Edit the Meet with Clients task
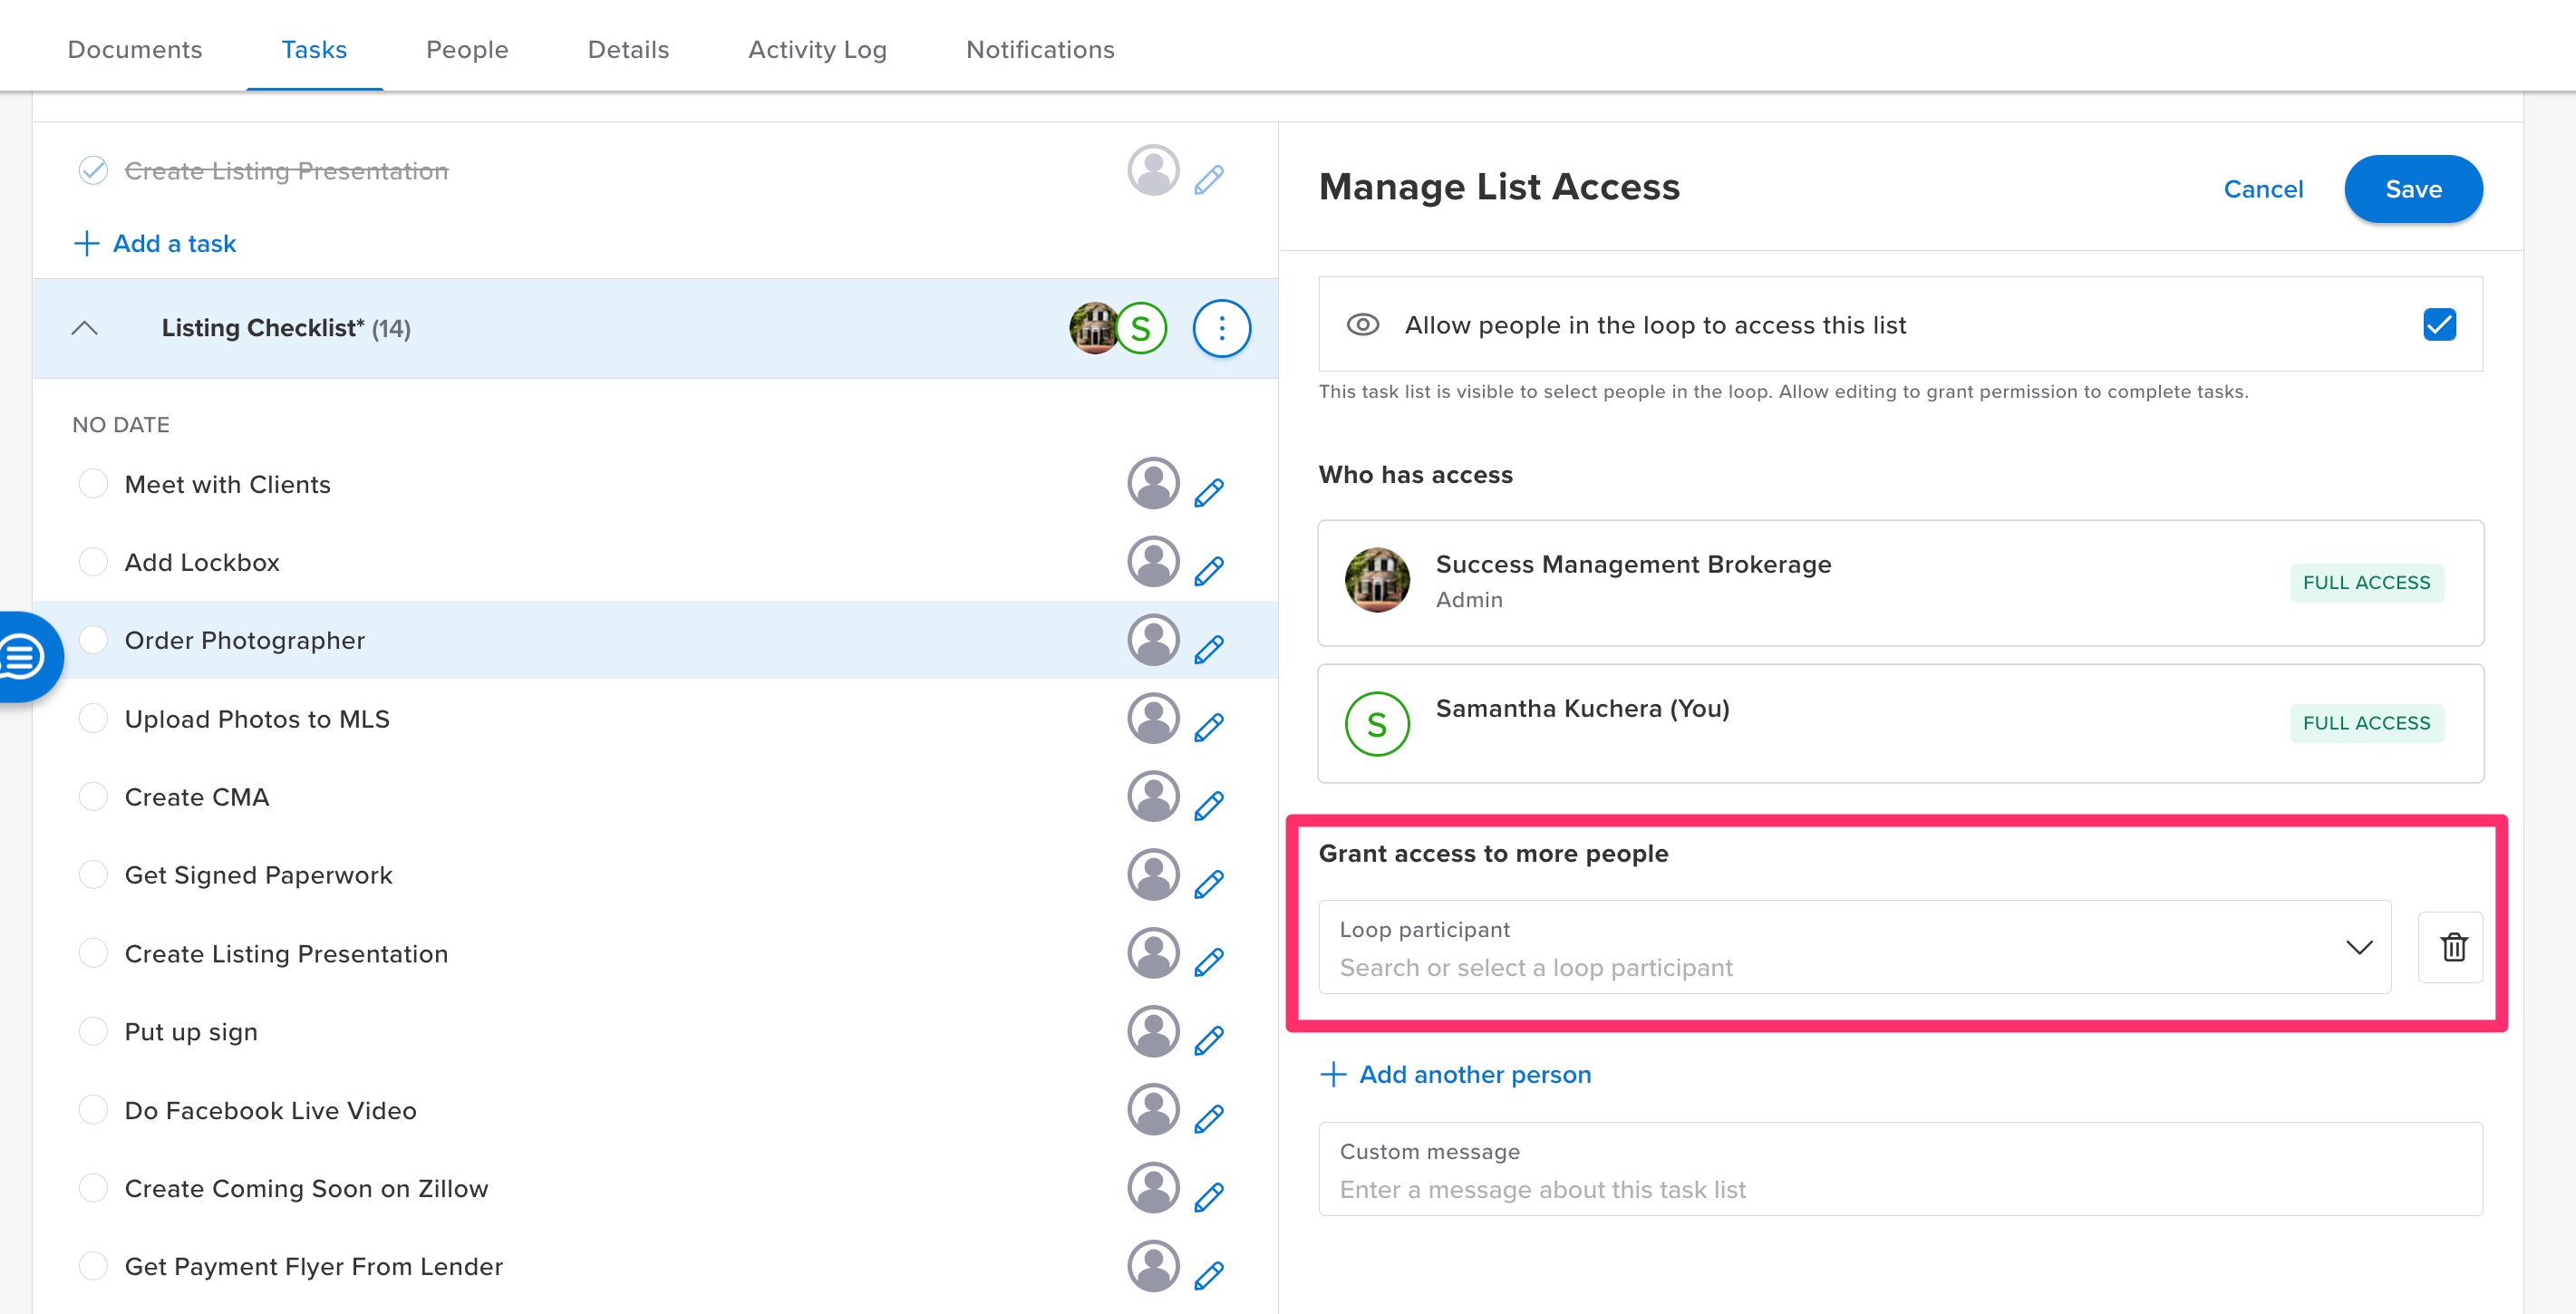This screenshot has height=1314, width=2576. 1209,490
